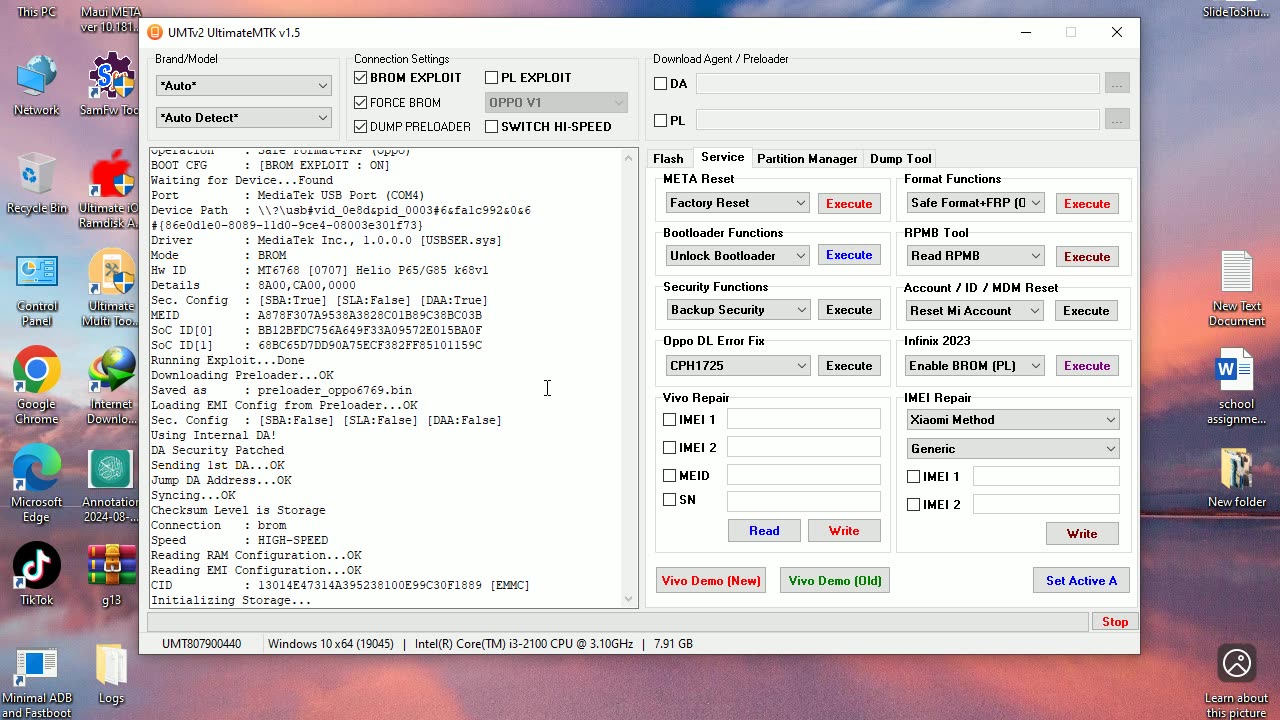The image size is (1280, 720).
Task: Check the PL download agent checkbox
Action: [x=660, y=120]
